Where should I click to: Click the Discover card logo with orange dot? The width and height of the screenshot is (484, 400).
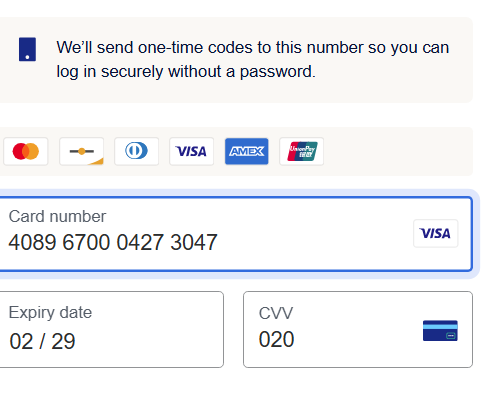coord(81,151)
